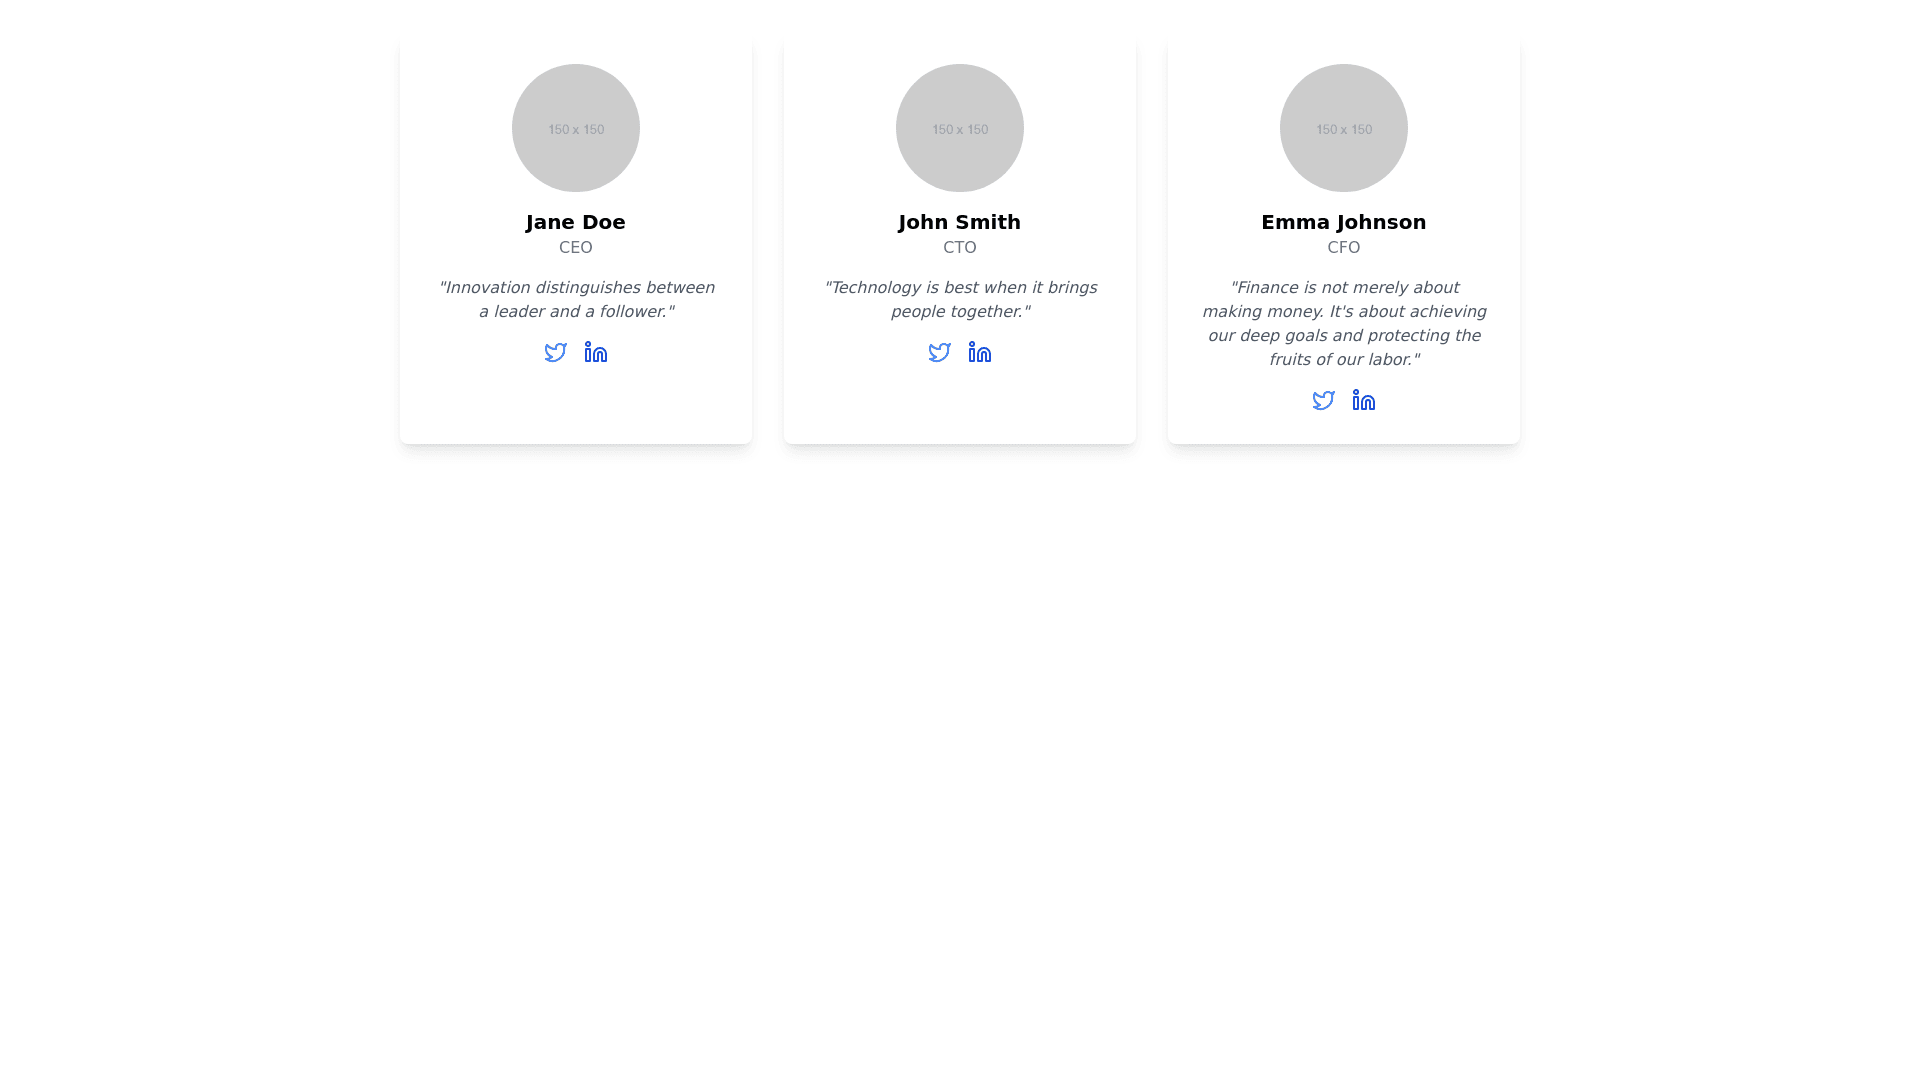The height and width of the screenshot is (1080, 1920).
Task: Click Emma Johnson's avatar placeholder image
Action: tap(1344, 128)
